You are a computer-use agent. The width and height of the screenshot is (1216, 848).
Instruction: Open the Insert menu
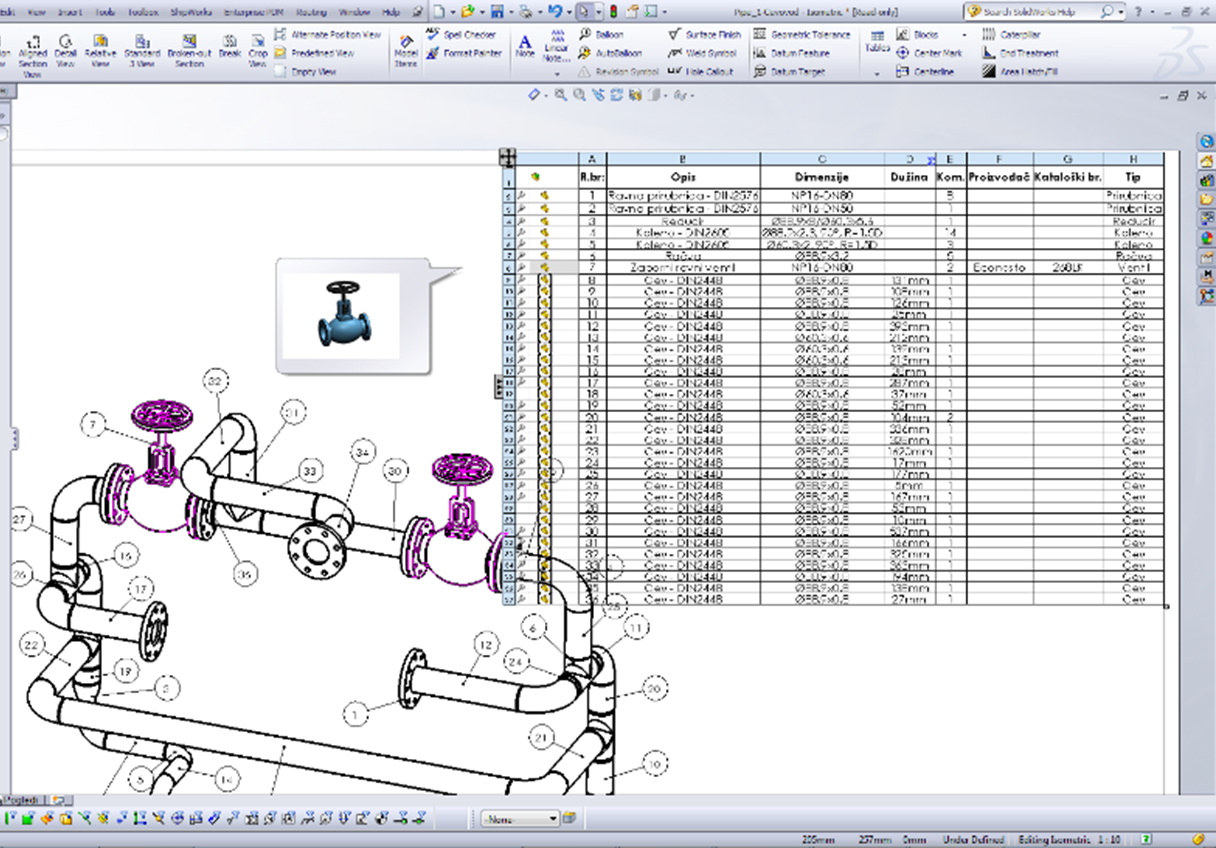[70, 12]
